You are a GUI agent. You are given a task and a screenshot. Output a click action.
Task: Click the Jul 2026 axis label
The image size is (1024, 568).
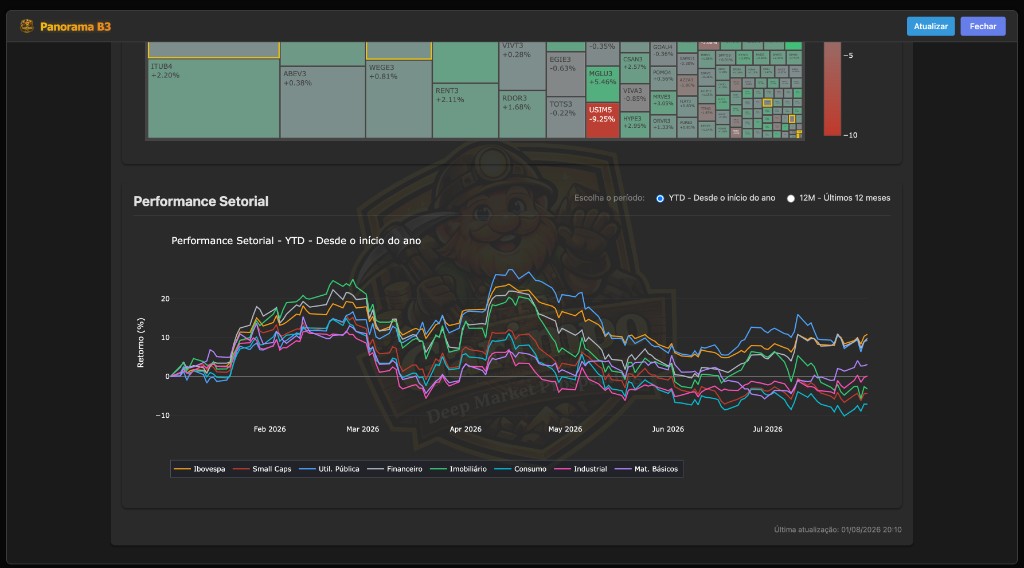point(767,429)
